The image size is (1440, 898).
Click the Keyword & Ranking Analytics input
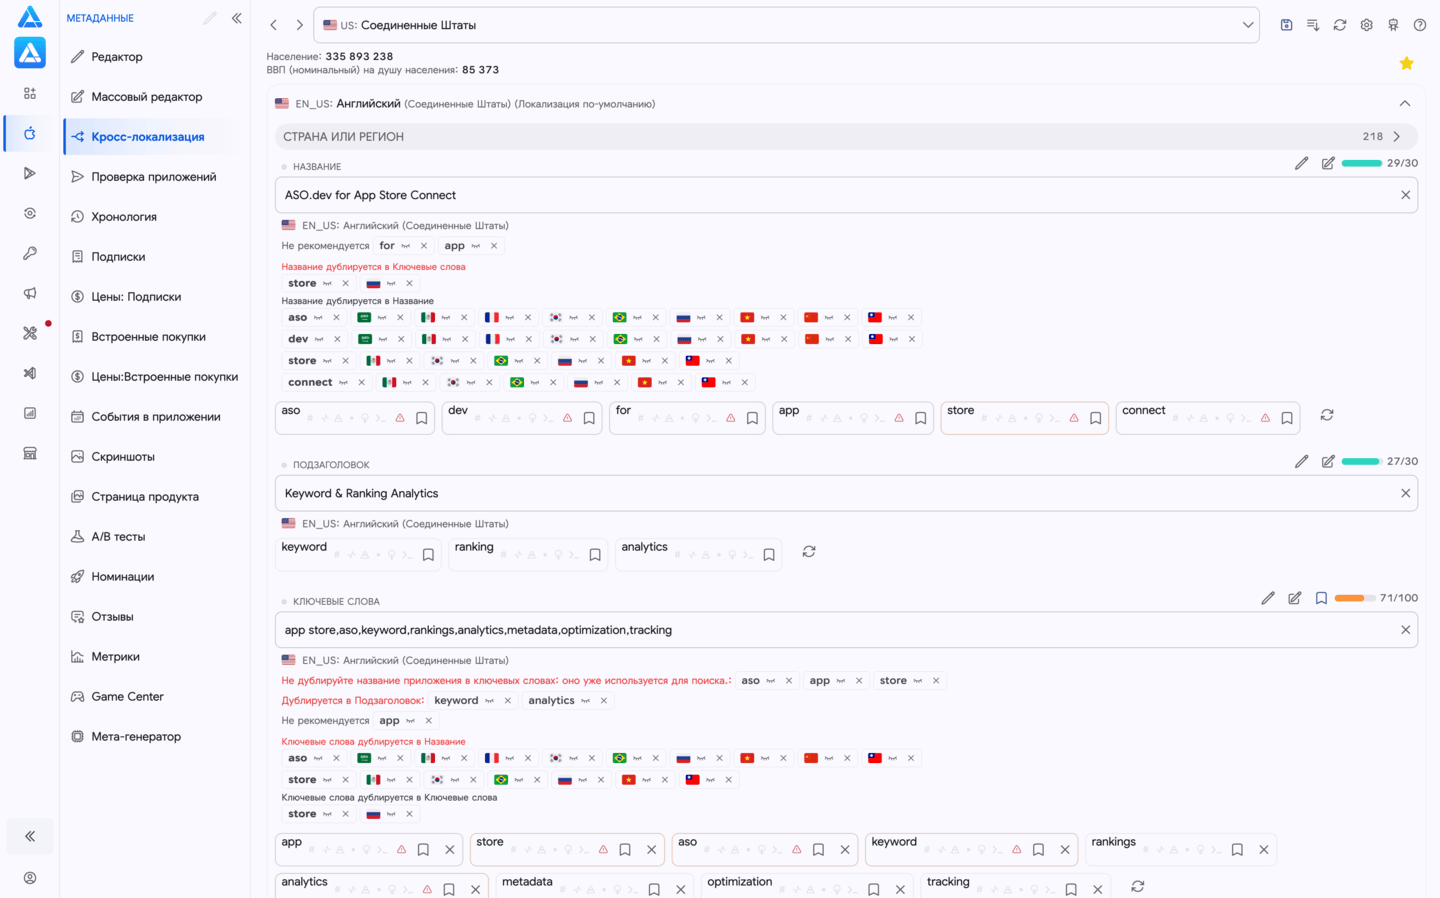coord(846,493)
